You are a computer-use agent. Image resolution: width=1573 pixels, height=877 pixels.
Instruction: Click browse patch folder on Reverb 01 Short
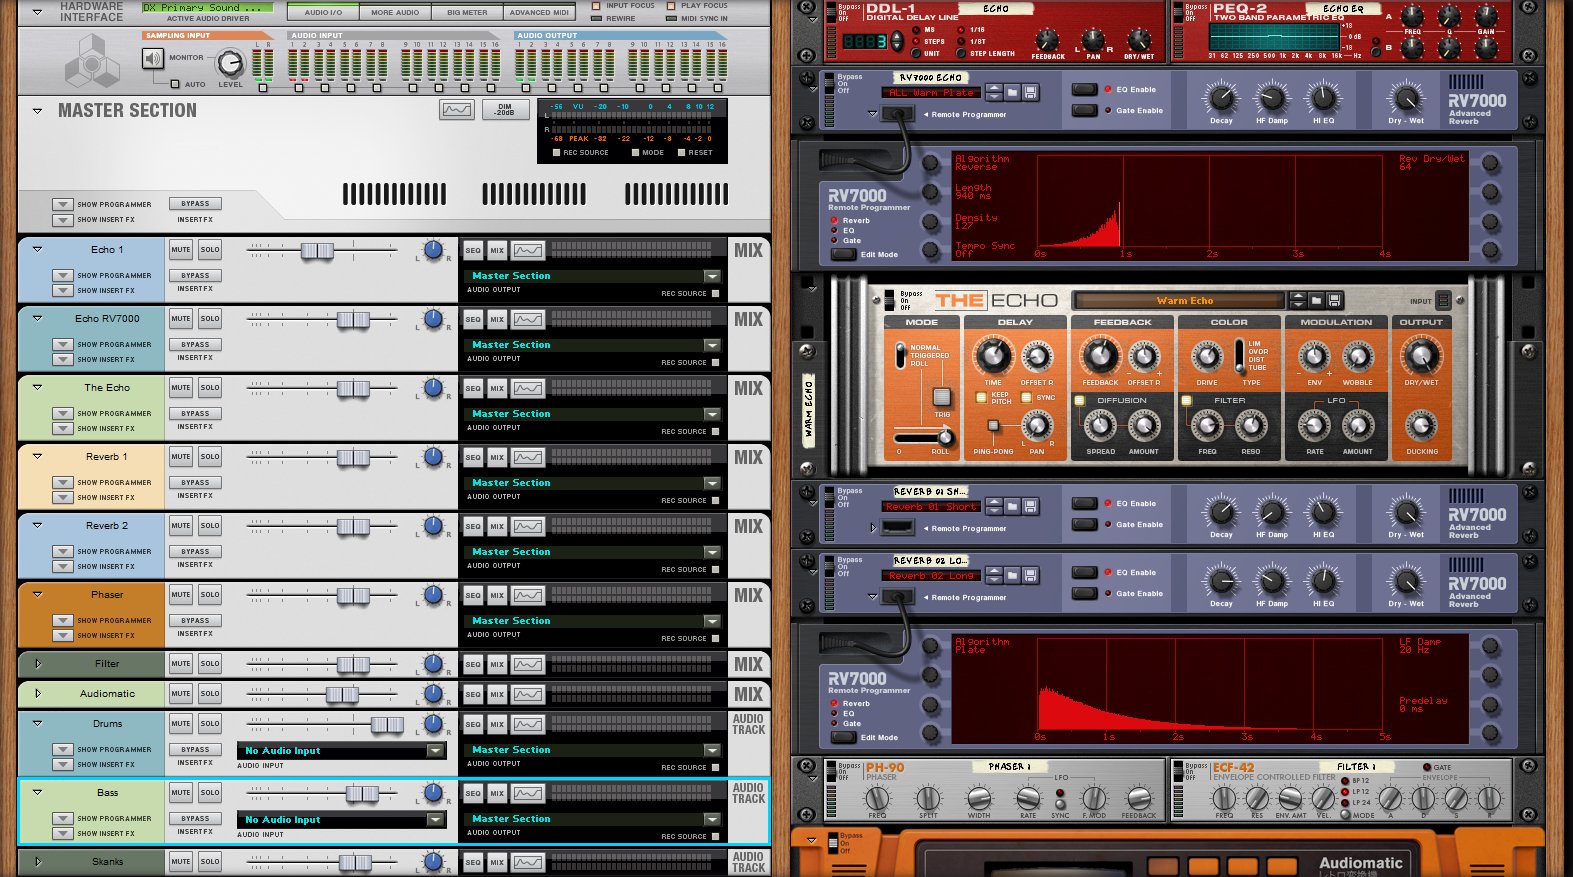click(x=1012, y=506)
